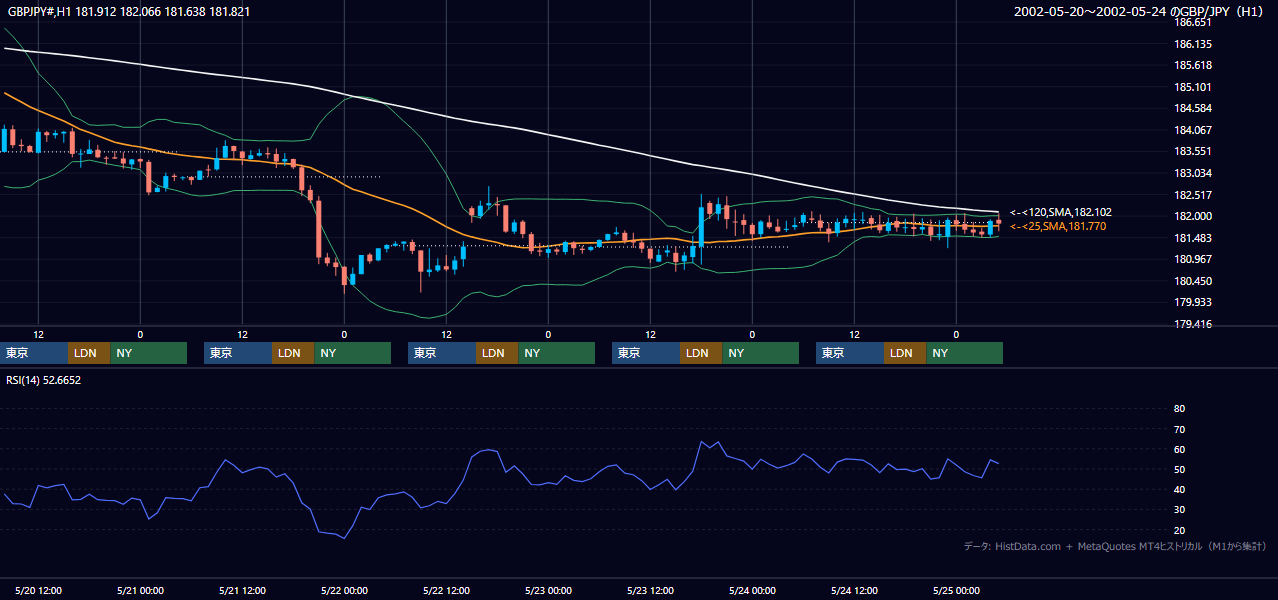Click RSI scale value 40
Image resolution: width=1278 pixels, height=600 pixels.
point(1179,490)
